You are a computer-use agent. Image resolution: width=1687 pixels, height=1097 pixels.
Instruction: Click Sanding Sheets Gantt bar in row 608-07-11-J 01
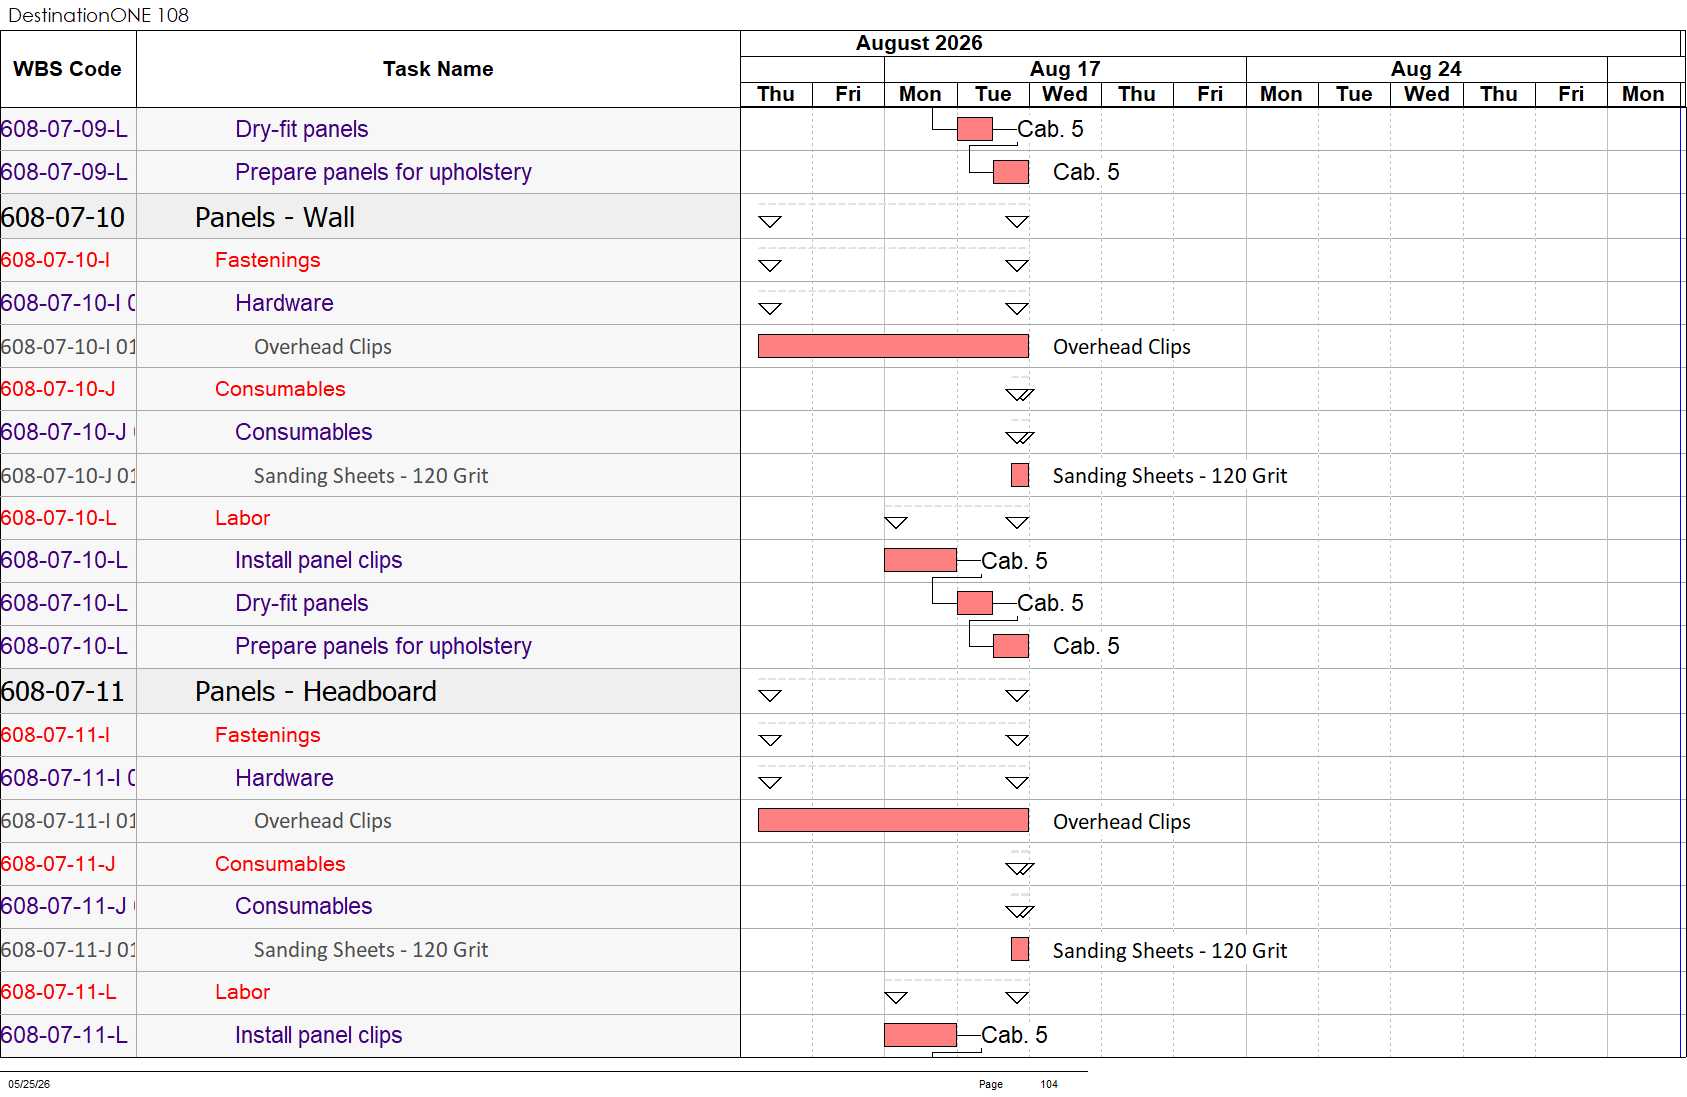coord(1020,949)
